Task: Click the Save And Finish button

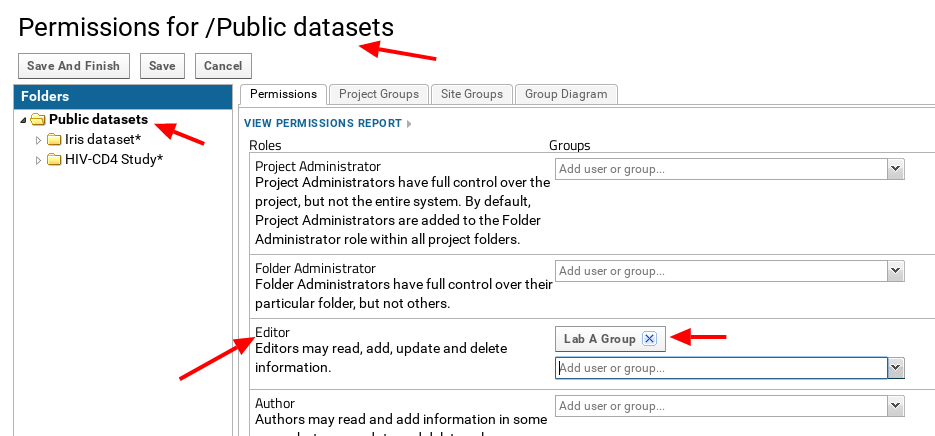Action: (x=73, y=66)
